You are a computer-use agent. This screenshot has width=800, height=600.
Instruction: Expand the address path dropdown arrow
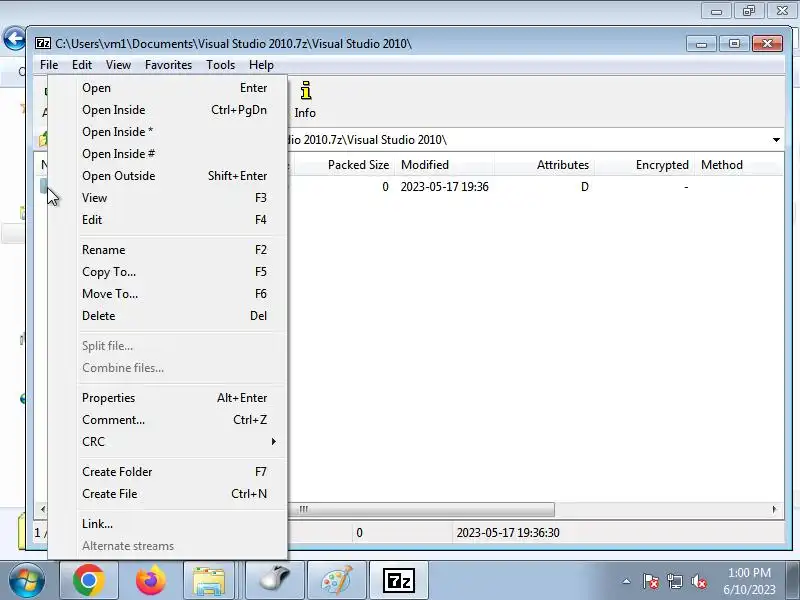[776, 140]
